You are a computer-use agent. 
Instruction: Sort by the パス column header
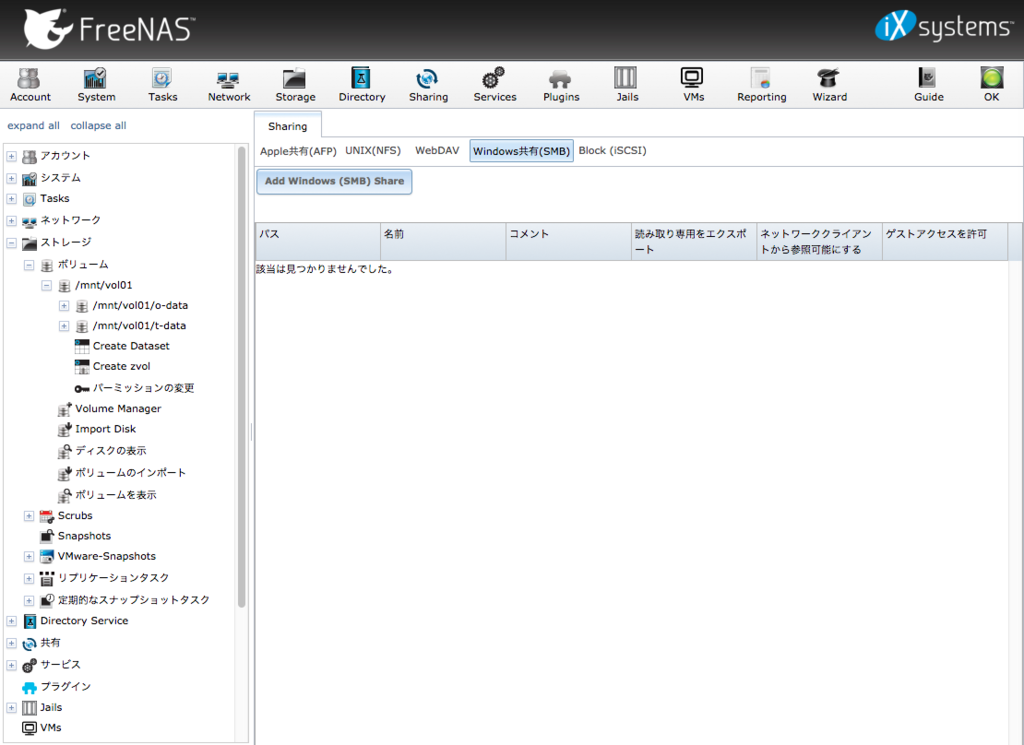point(317,242)
